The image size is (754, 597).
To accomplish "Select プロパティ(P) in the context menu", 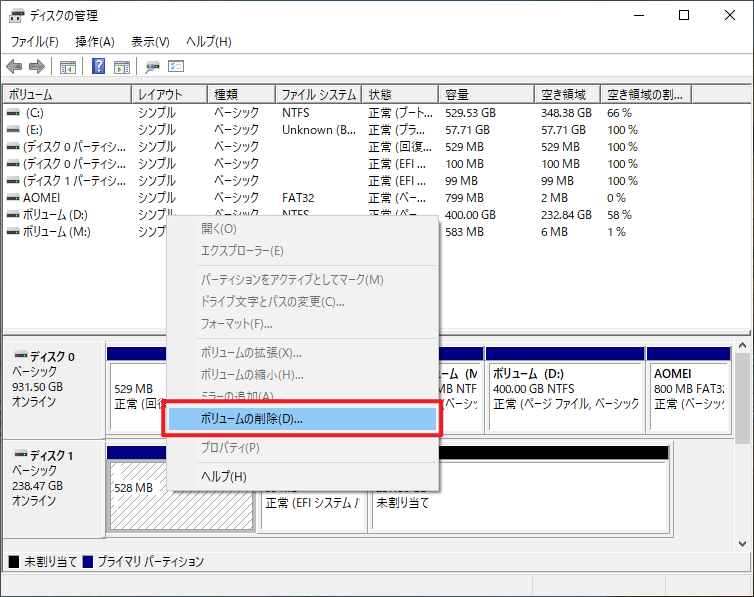I will coord(230,447).
